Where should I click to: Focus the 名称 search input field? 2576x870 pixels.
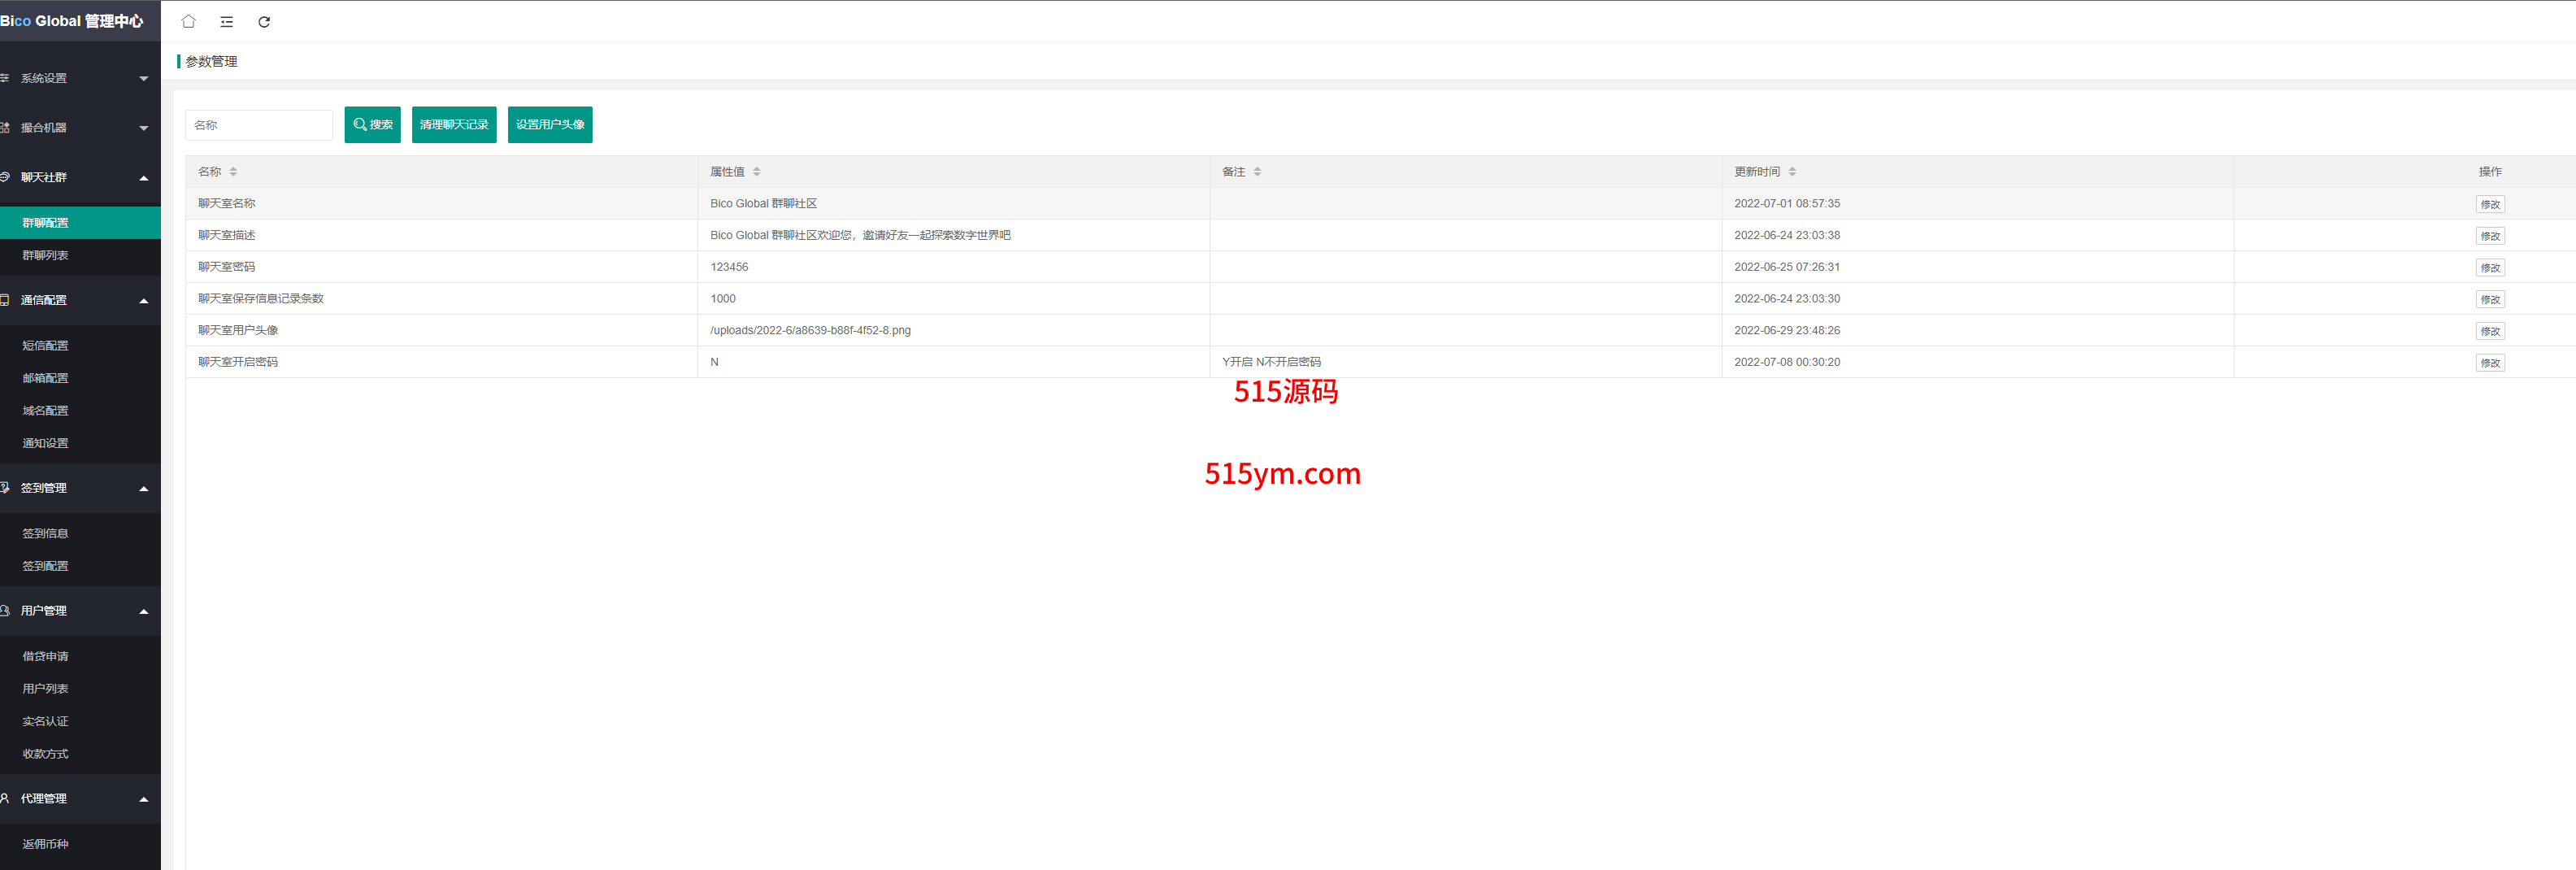click(259, 125)
